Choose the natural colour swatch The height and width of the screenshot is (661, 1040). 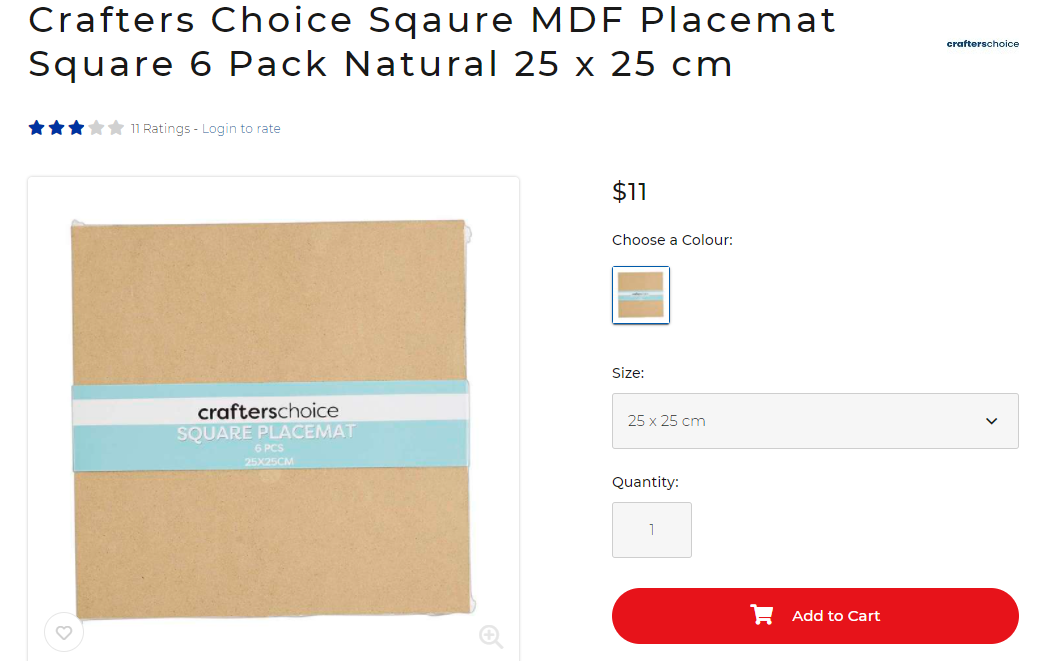tap(641, 295)
